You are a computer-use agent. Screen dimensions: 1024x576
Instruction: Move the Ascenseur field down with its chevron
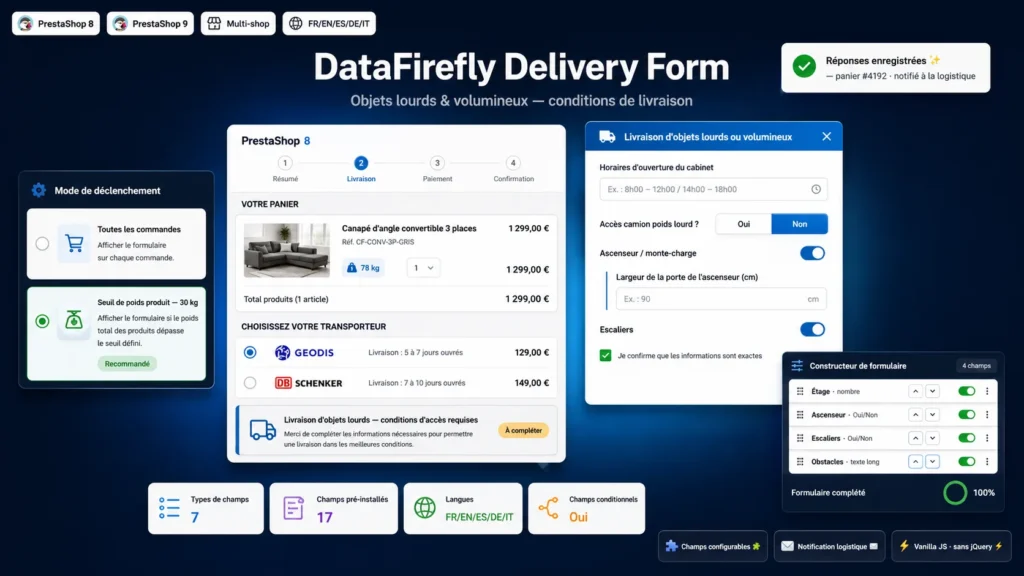[x=933, y=415]
